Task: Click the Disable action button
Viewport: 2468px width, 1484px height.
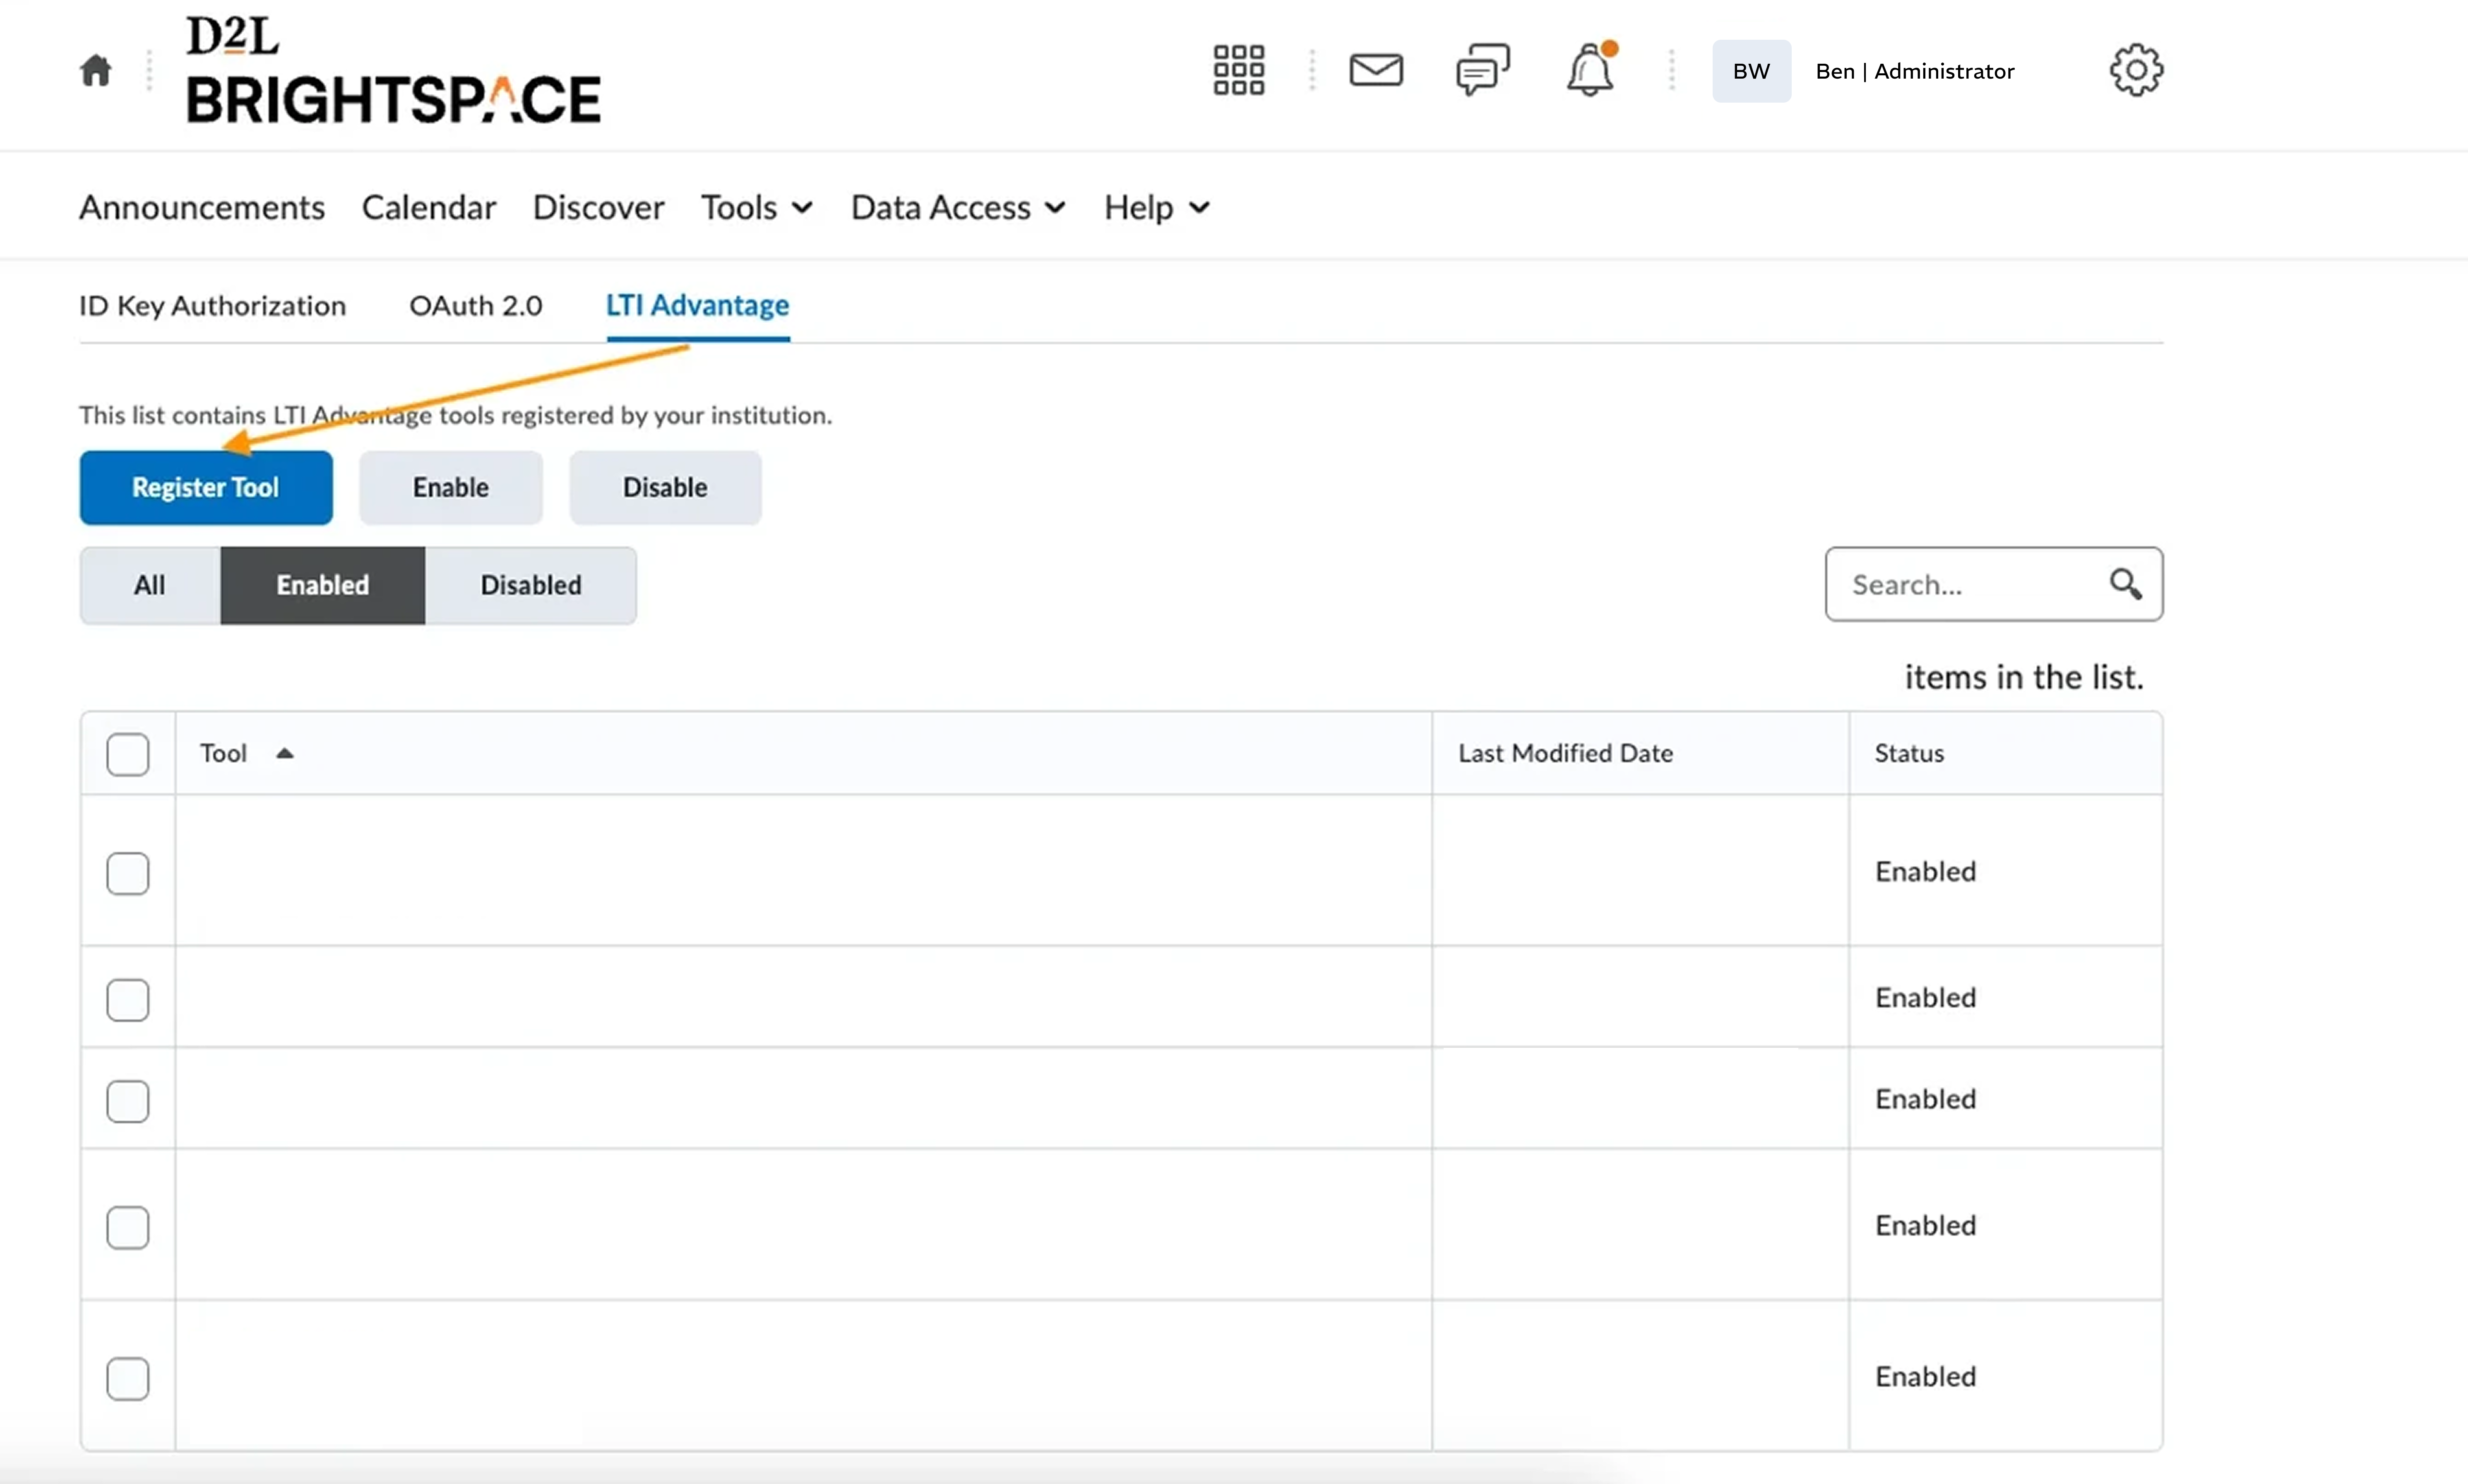Action: click(665, 487)
